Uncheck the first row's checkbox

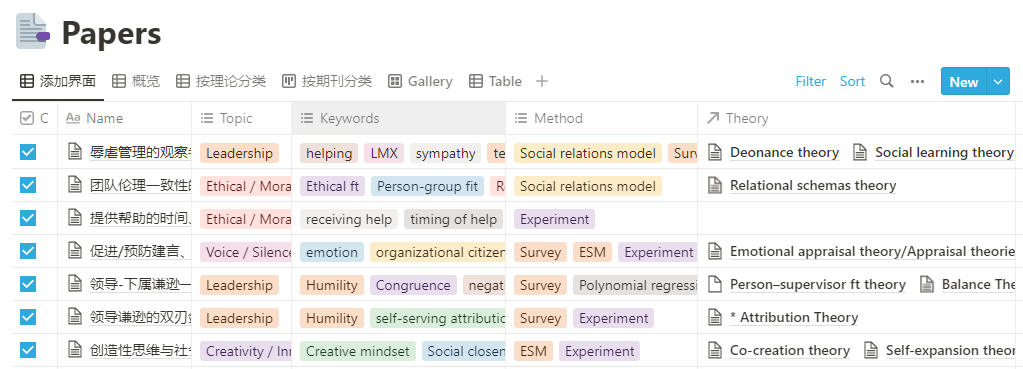(x=27, y=153)
